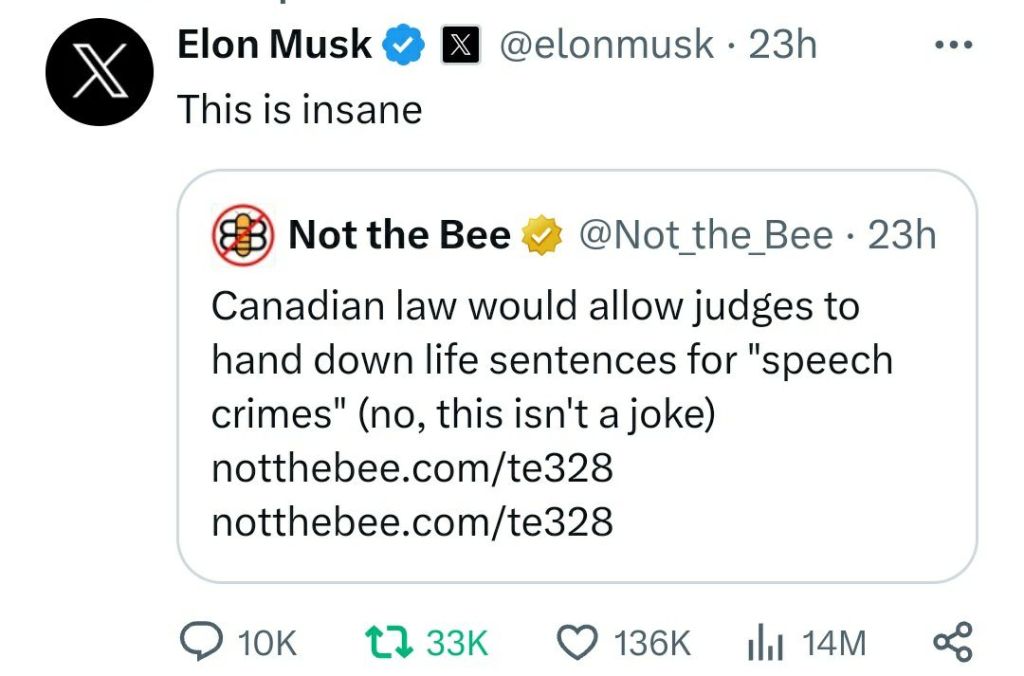1024x676 pixels.
Task: Click Elon Musk's X profile avatar
Action: (100, 73)
